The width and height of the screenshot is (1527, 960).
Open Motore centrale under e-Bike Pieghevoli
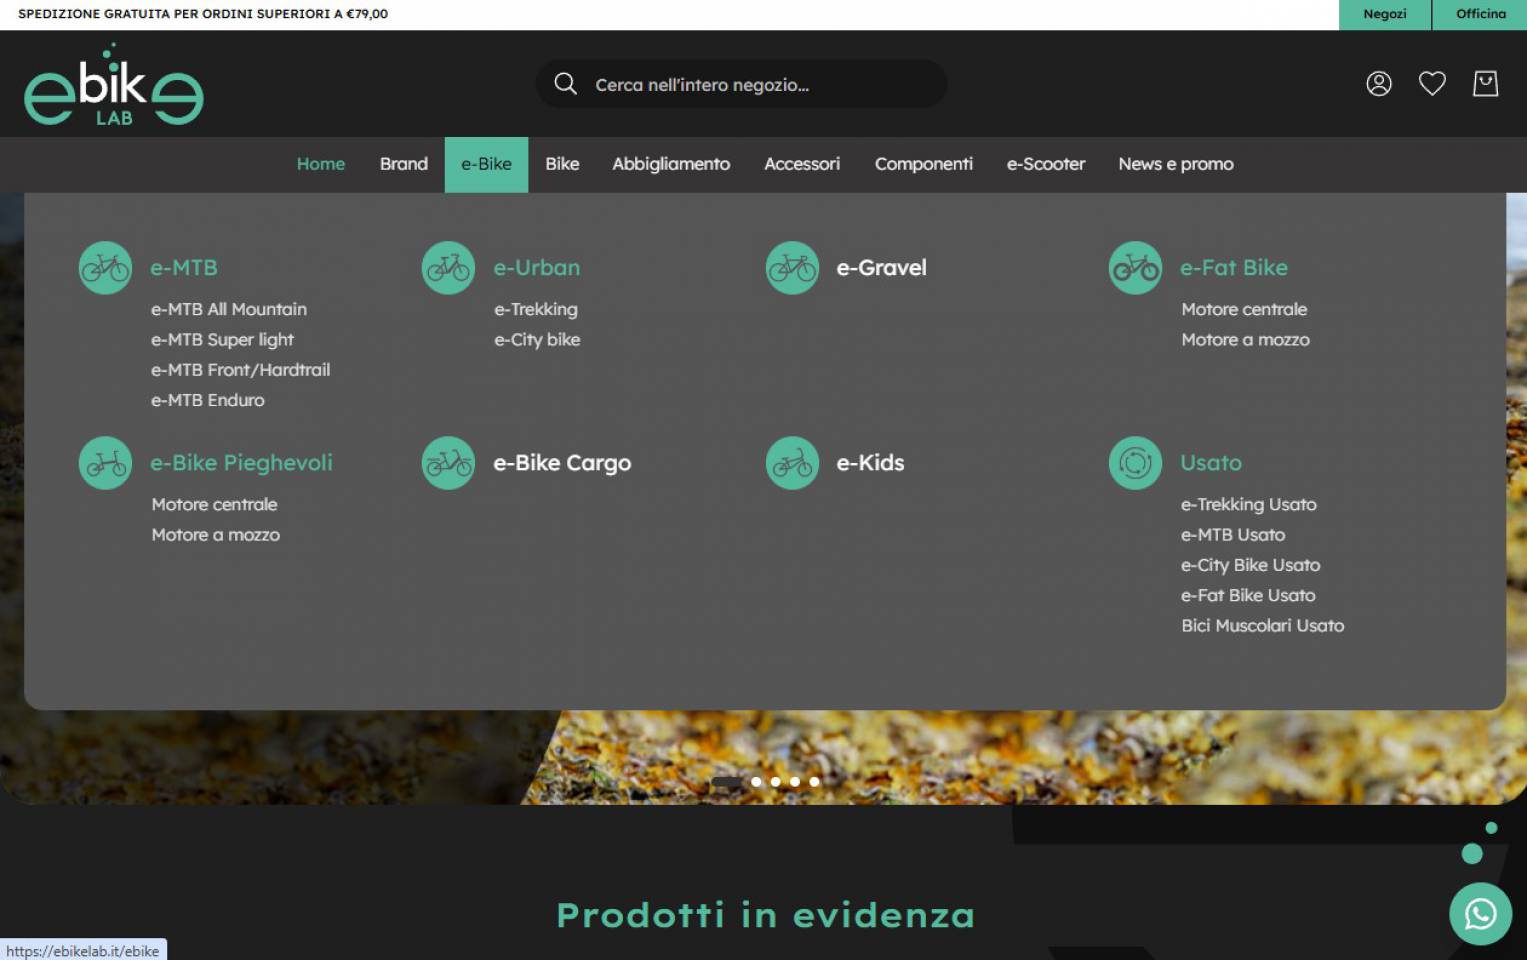coord(214,505)
